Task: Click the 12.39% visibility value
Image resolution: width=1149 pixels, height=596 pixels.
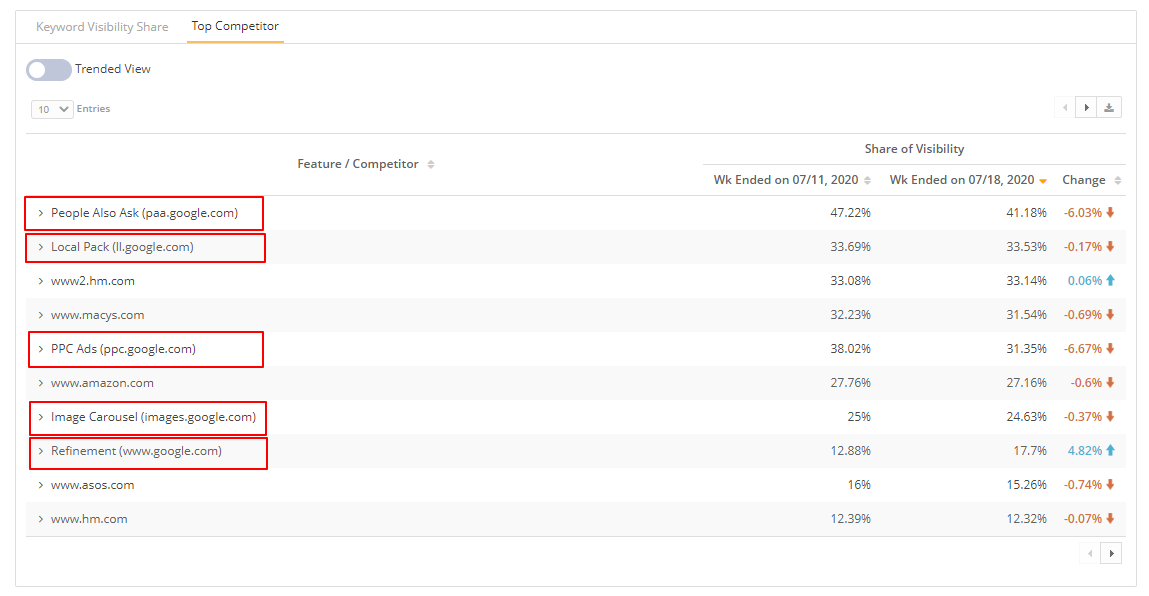Action: (850, 519)
